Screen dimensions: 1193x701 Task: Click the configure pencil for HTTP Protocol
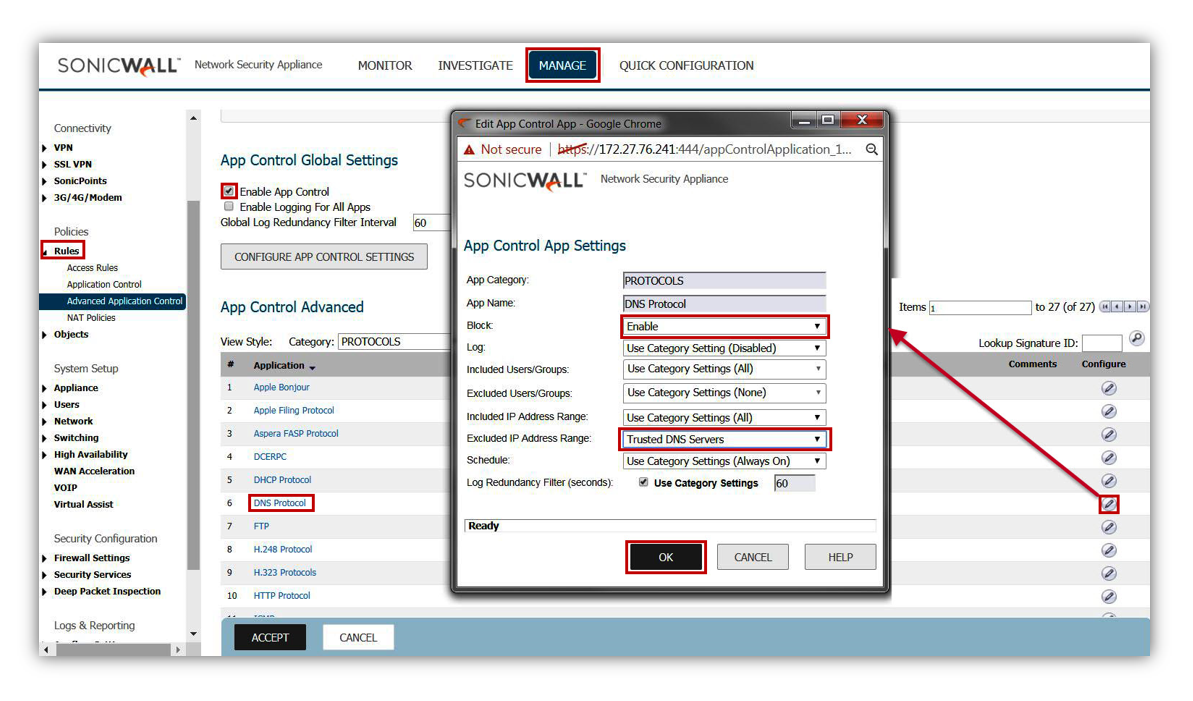pos(1109,597)
